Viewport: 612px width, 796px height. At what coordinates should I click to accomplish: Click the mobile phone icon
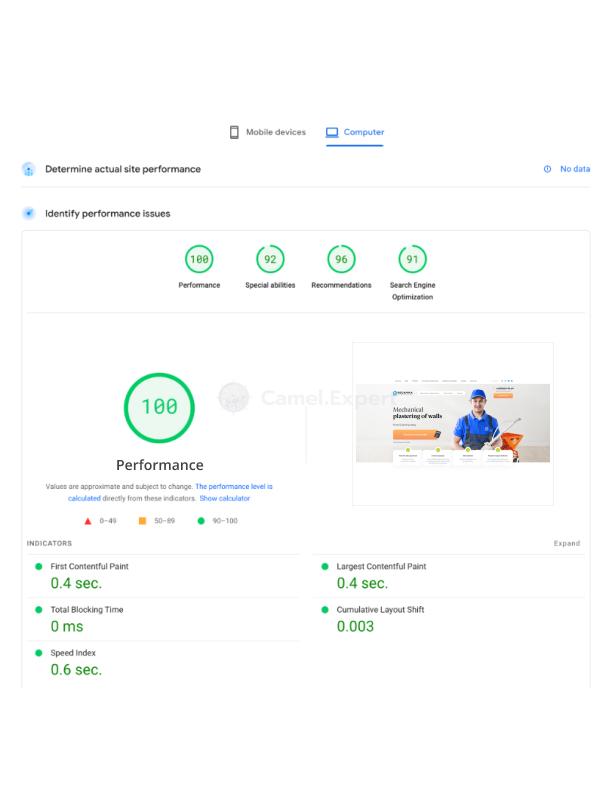pyautogui.click(x=234, y=132)
